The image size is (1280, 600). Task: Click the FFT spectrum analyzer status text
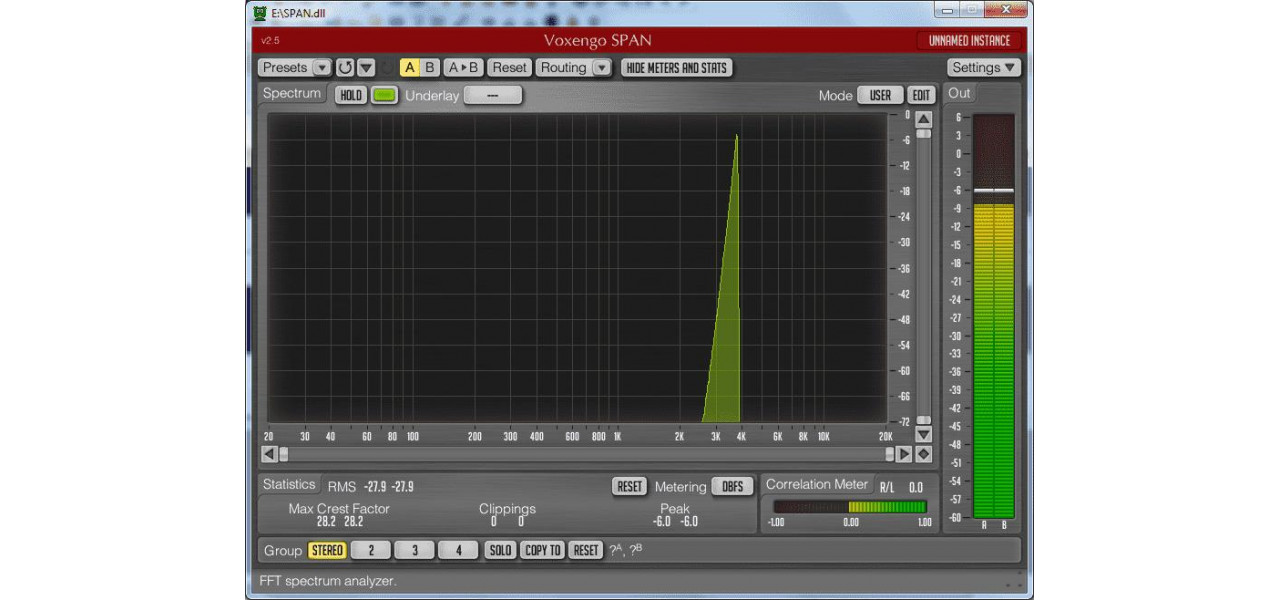328,581
